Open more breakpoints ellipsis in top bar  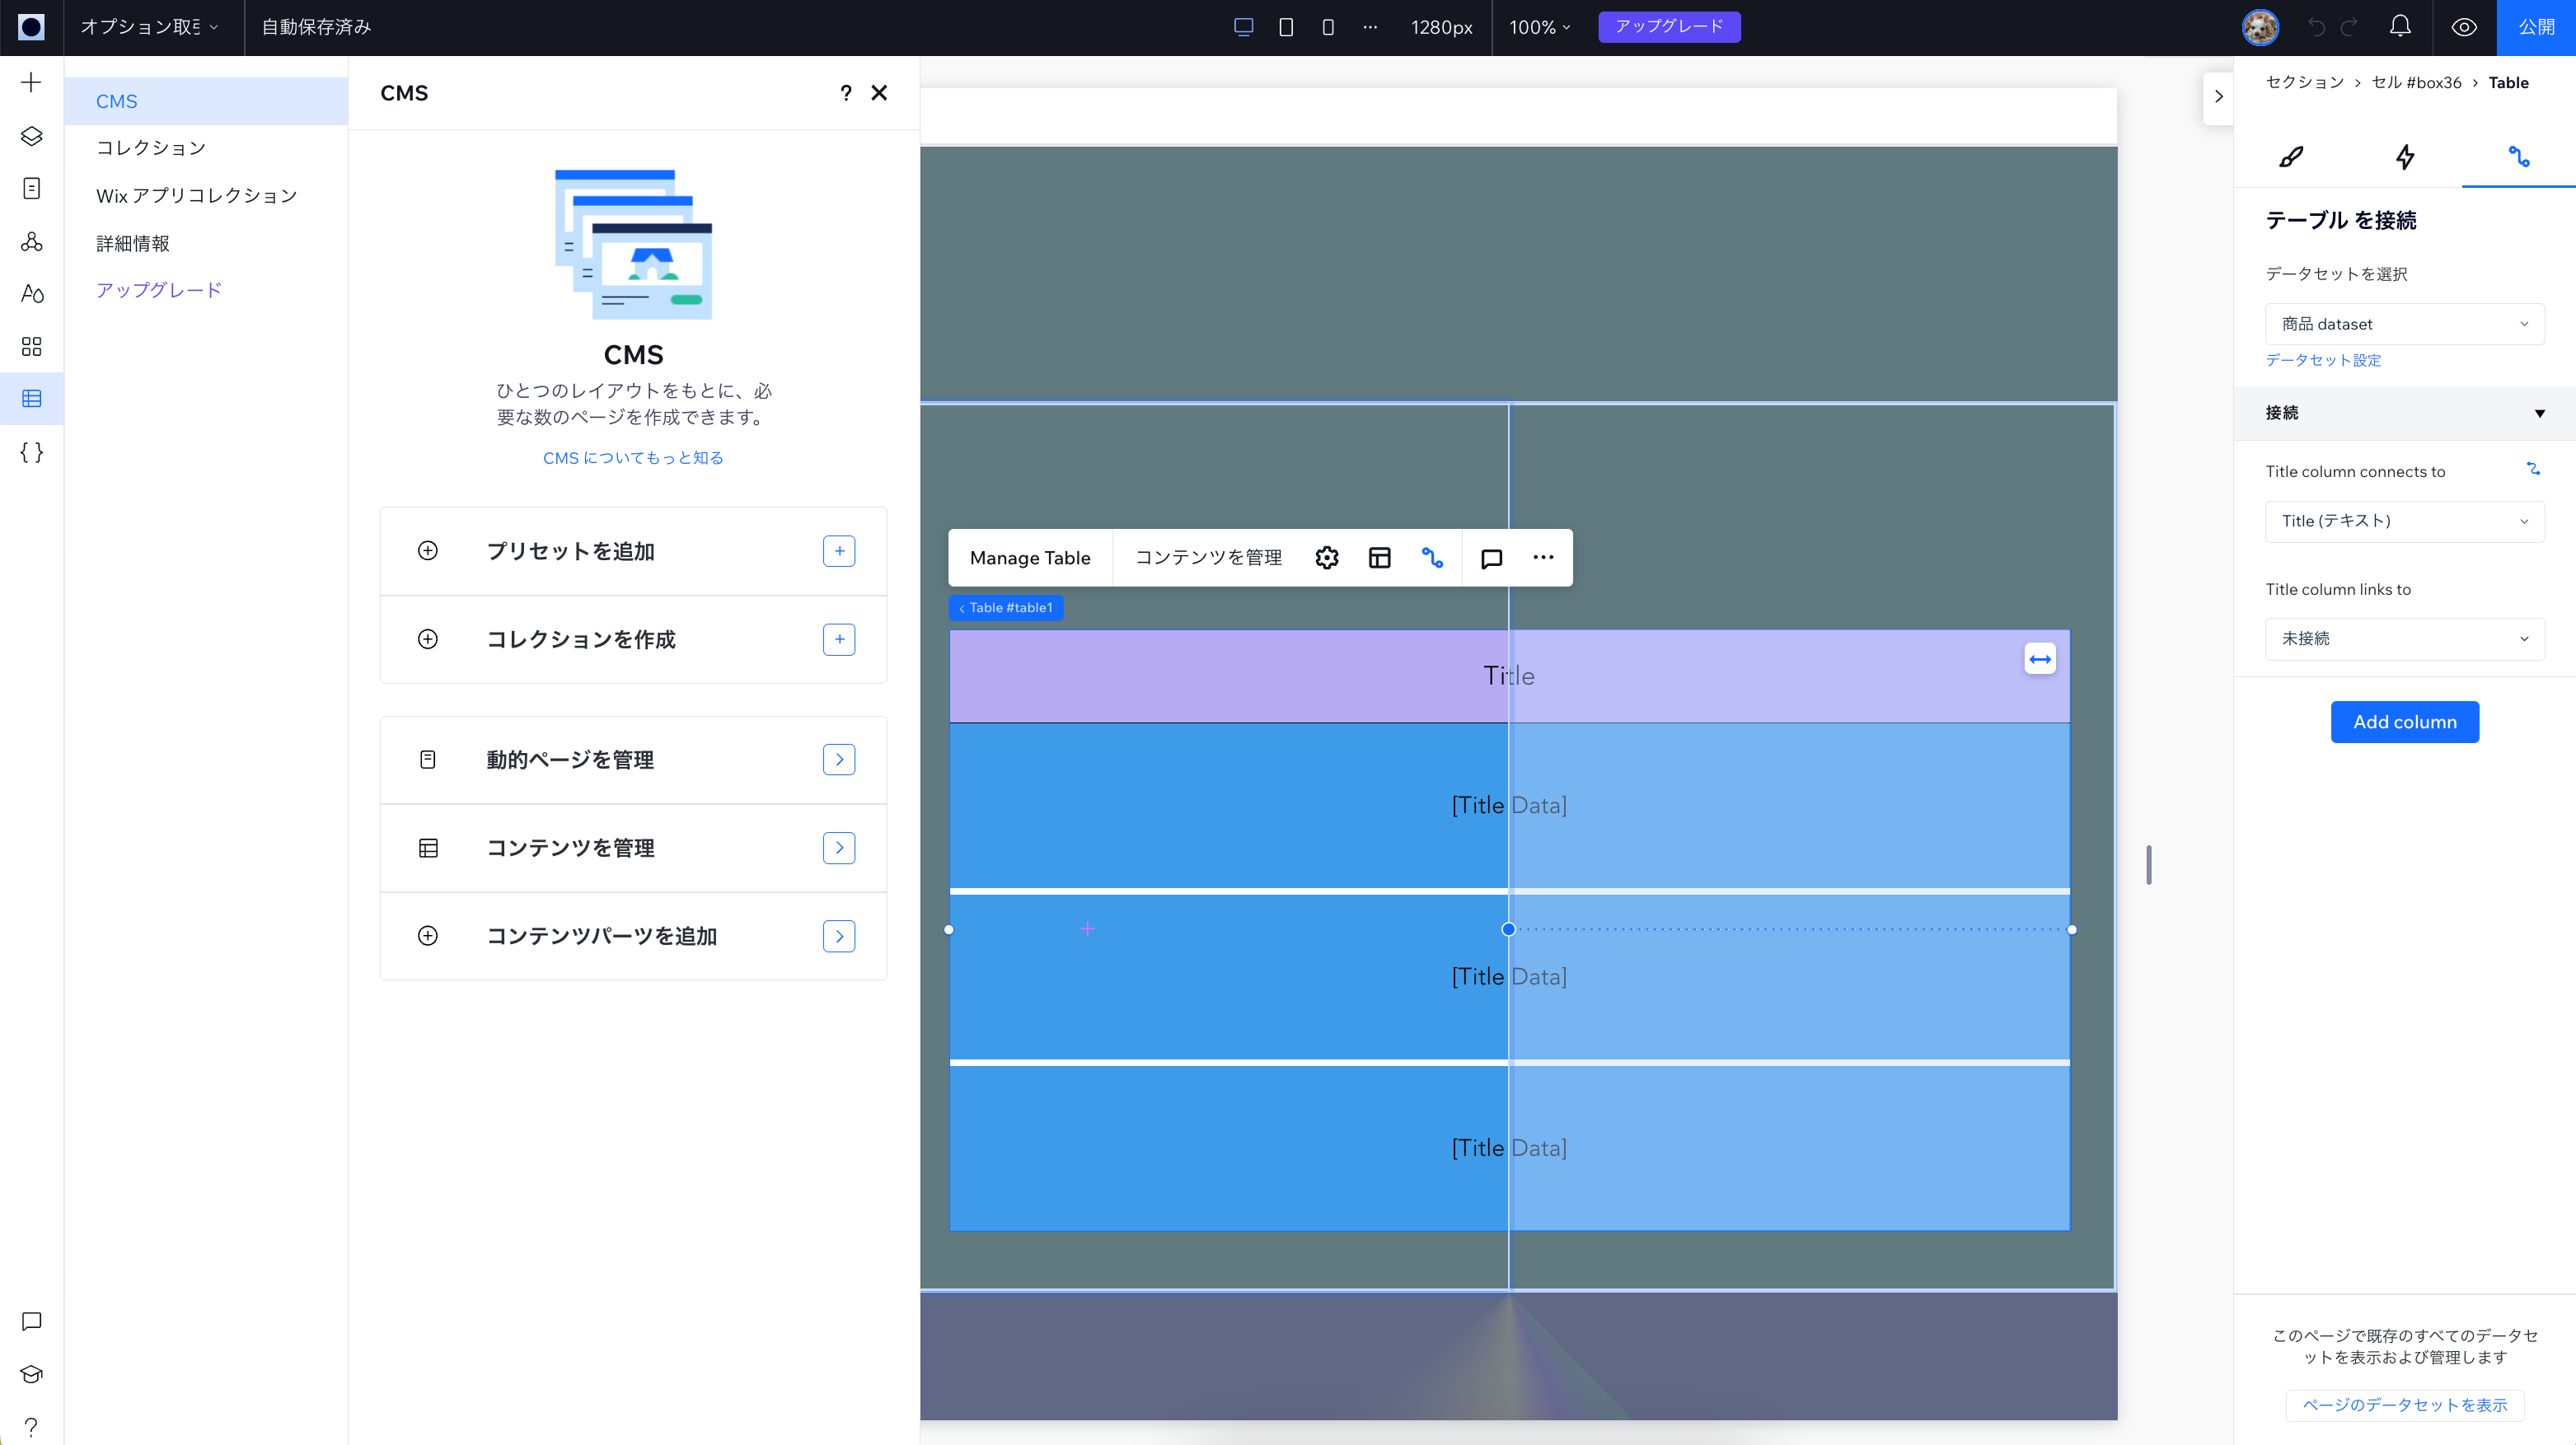click(1370, 27)
